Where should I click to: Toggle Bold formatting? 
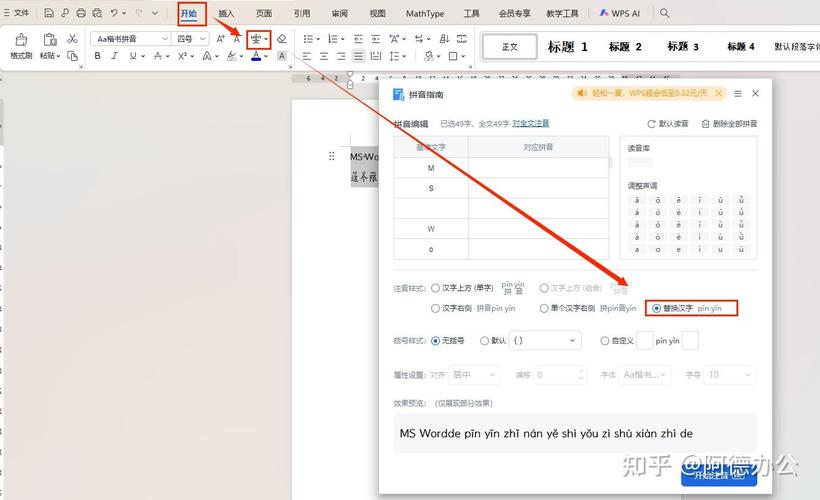(97, 55)
